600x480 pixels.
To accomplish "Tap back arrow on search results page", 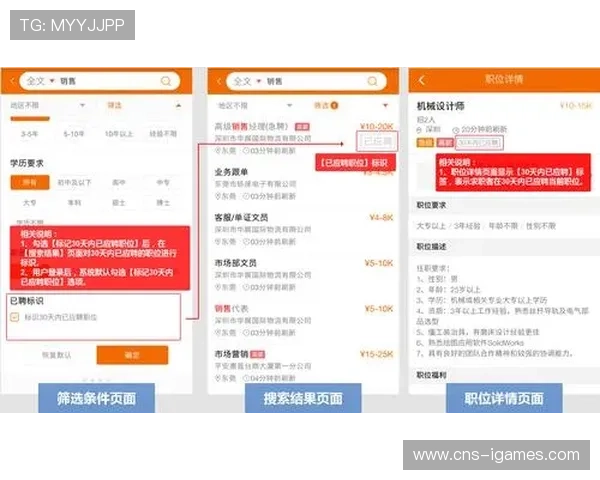I will point(219,81).
